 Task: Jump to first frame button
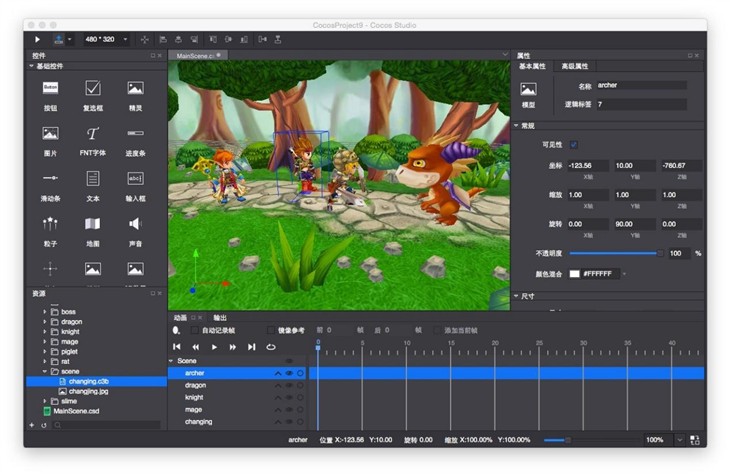pos(176,347)
